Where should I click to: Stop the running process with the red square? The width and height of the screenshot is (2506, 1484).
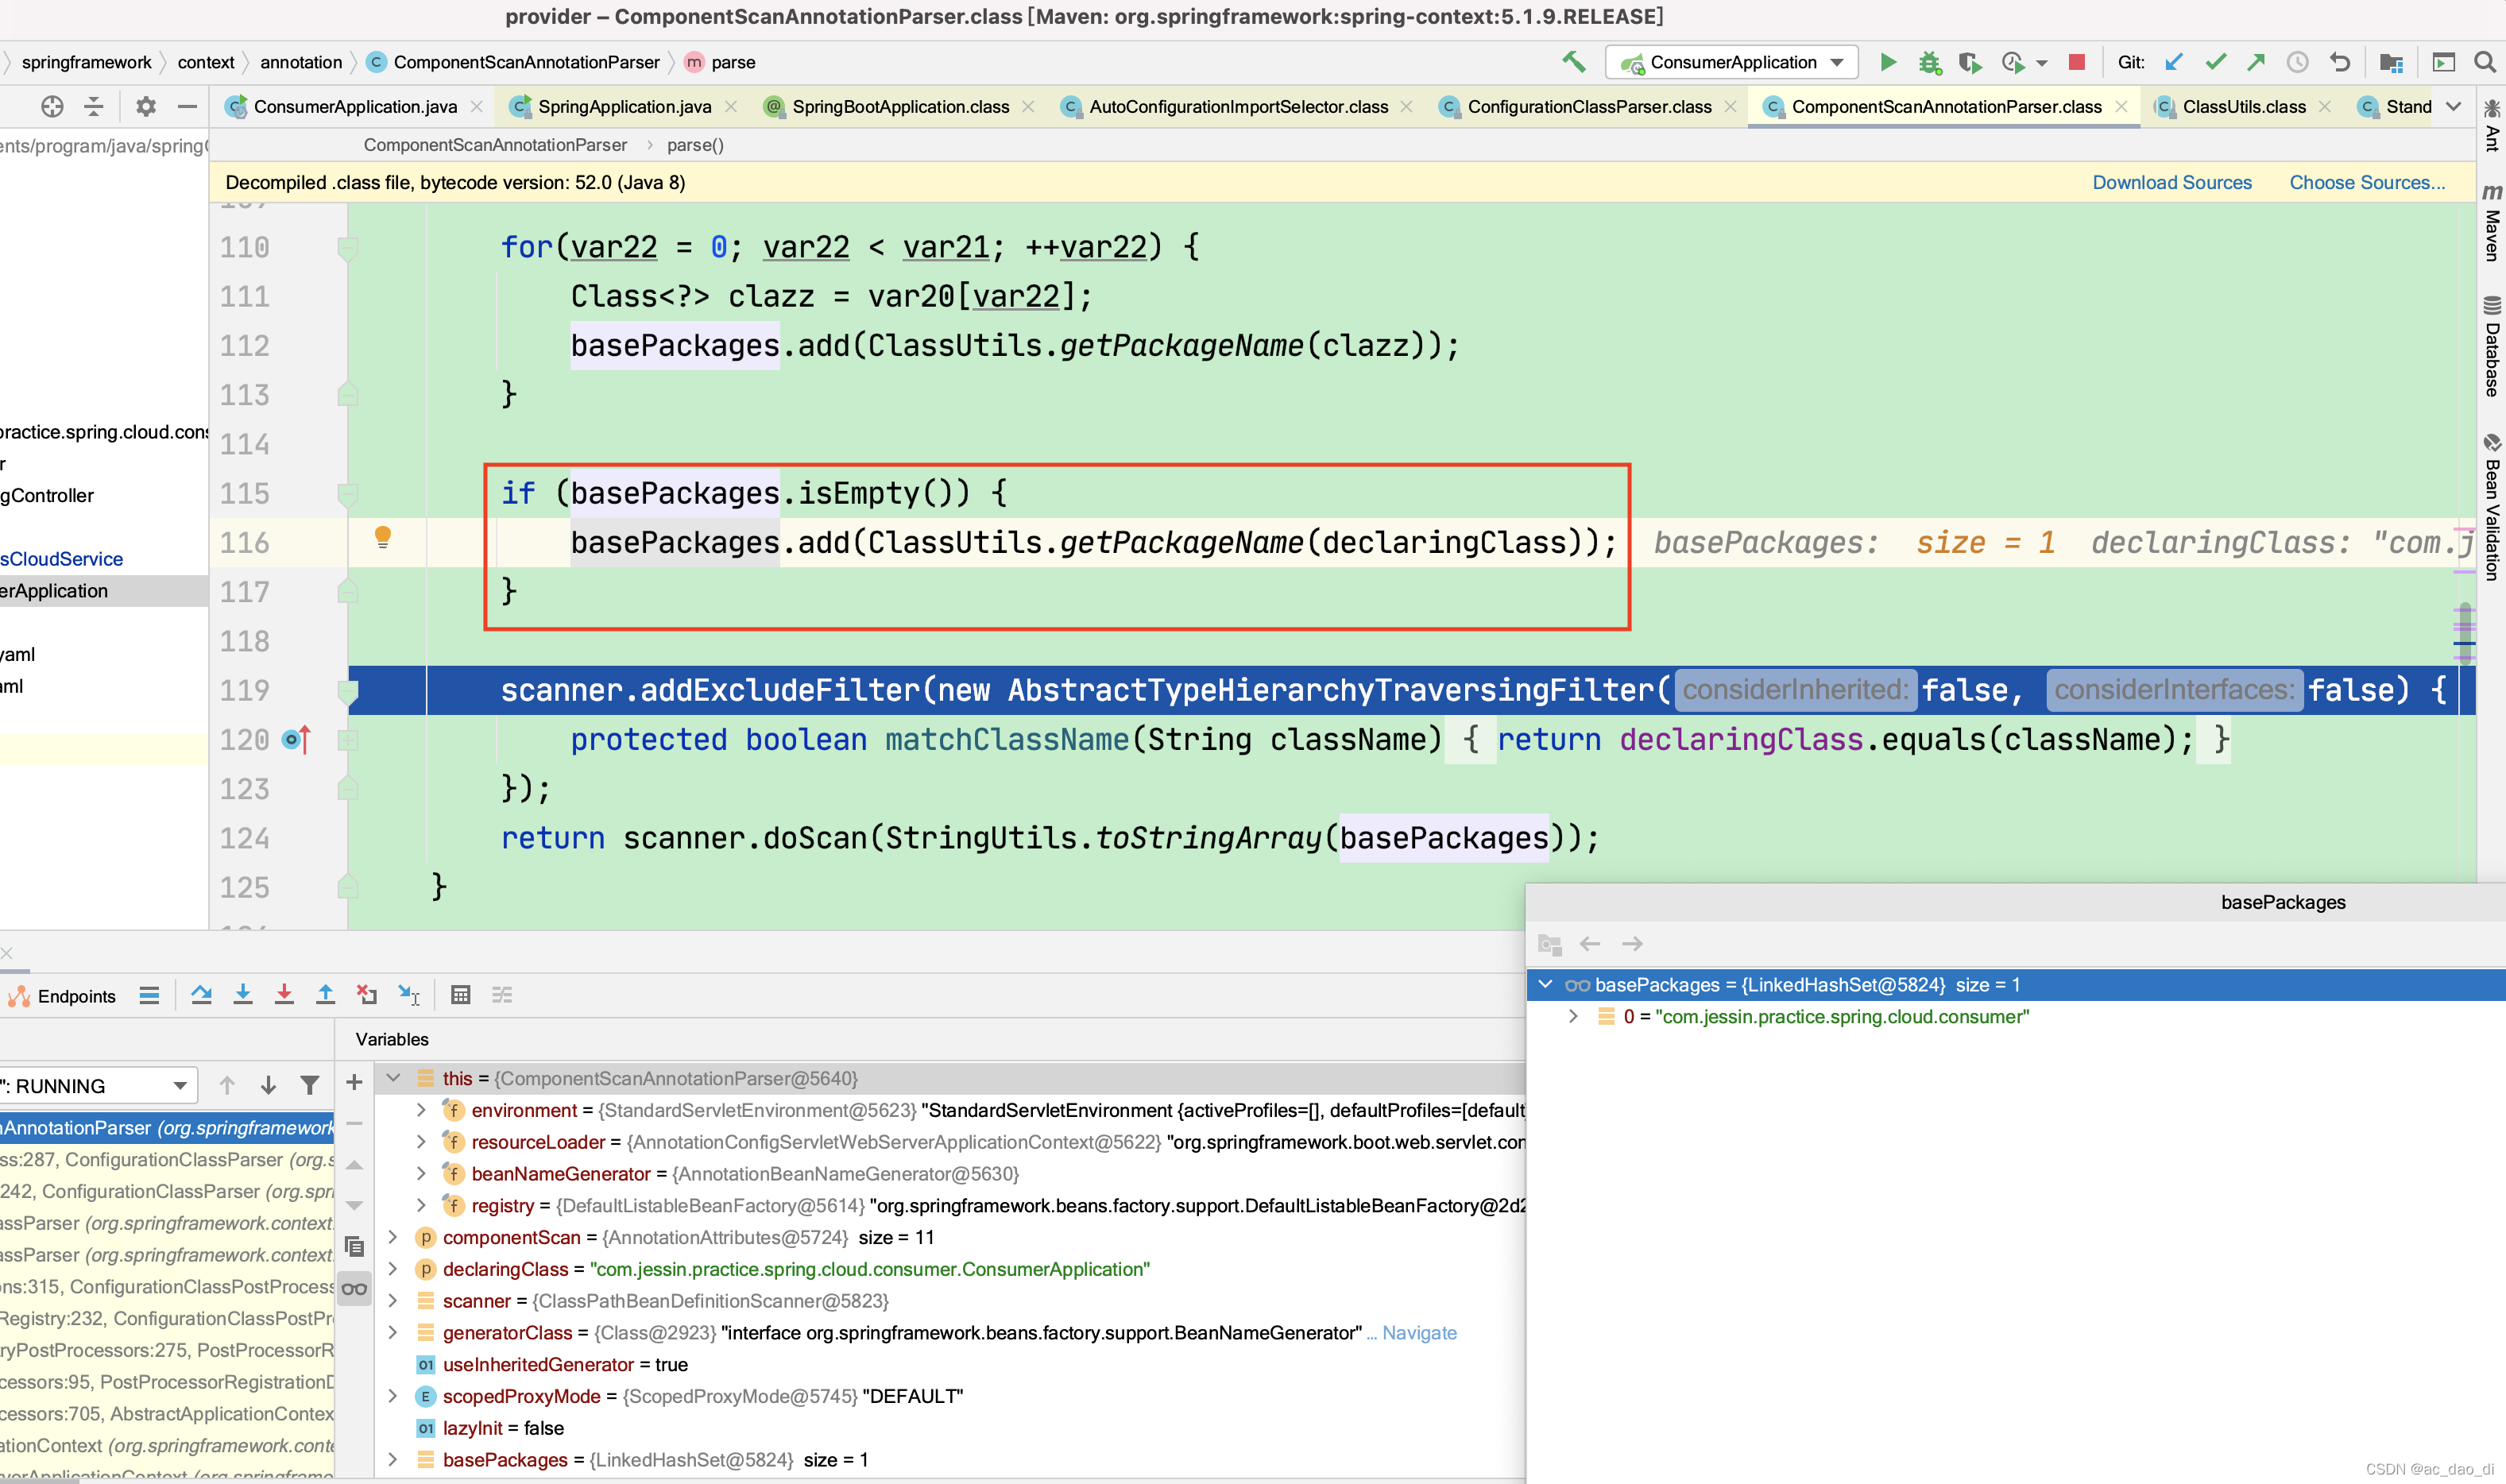pyautogui.click(x=2077, y=62)
